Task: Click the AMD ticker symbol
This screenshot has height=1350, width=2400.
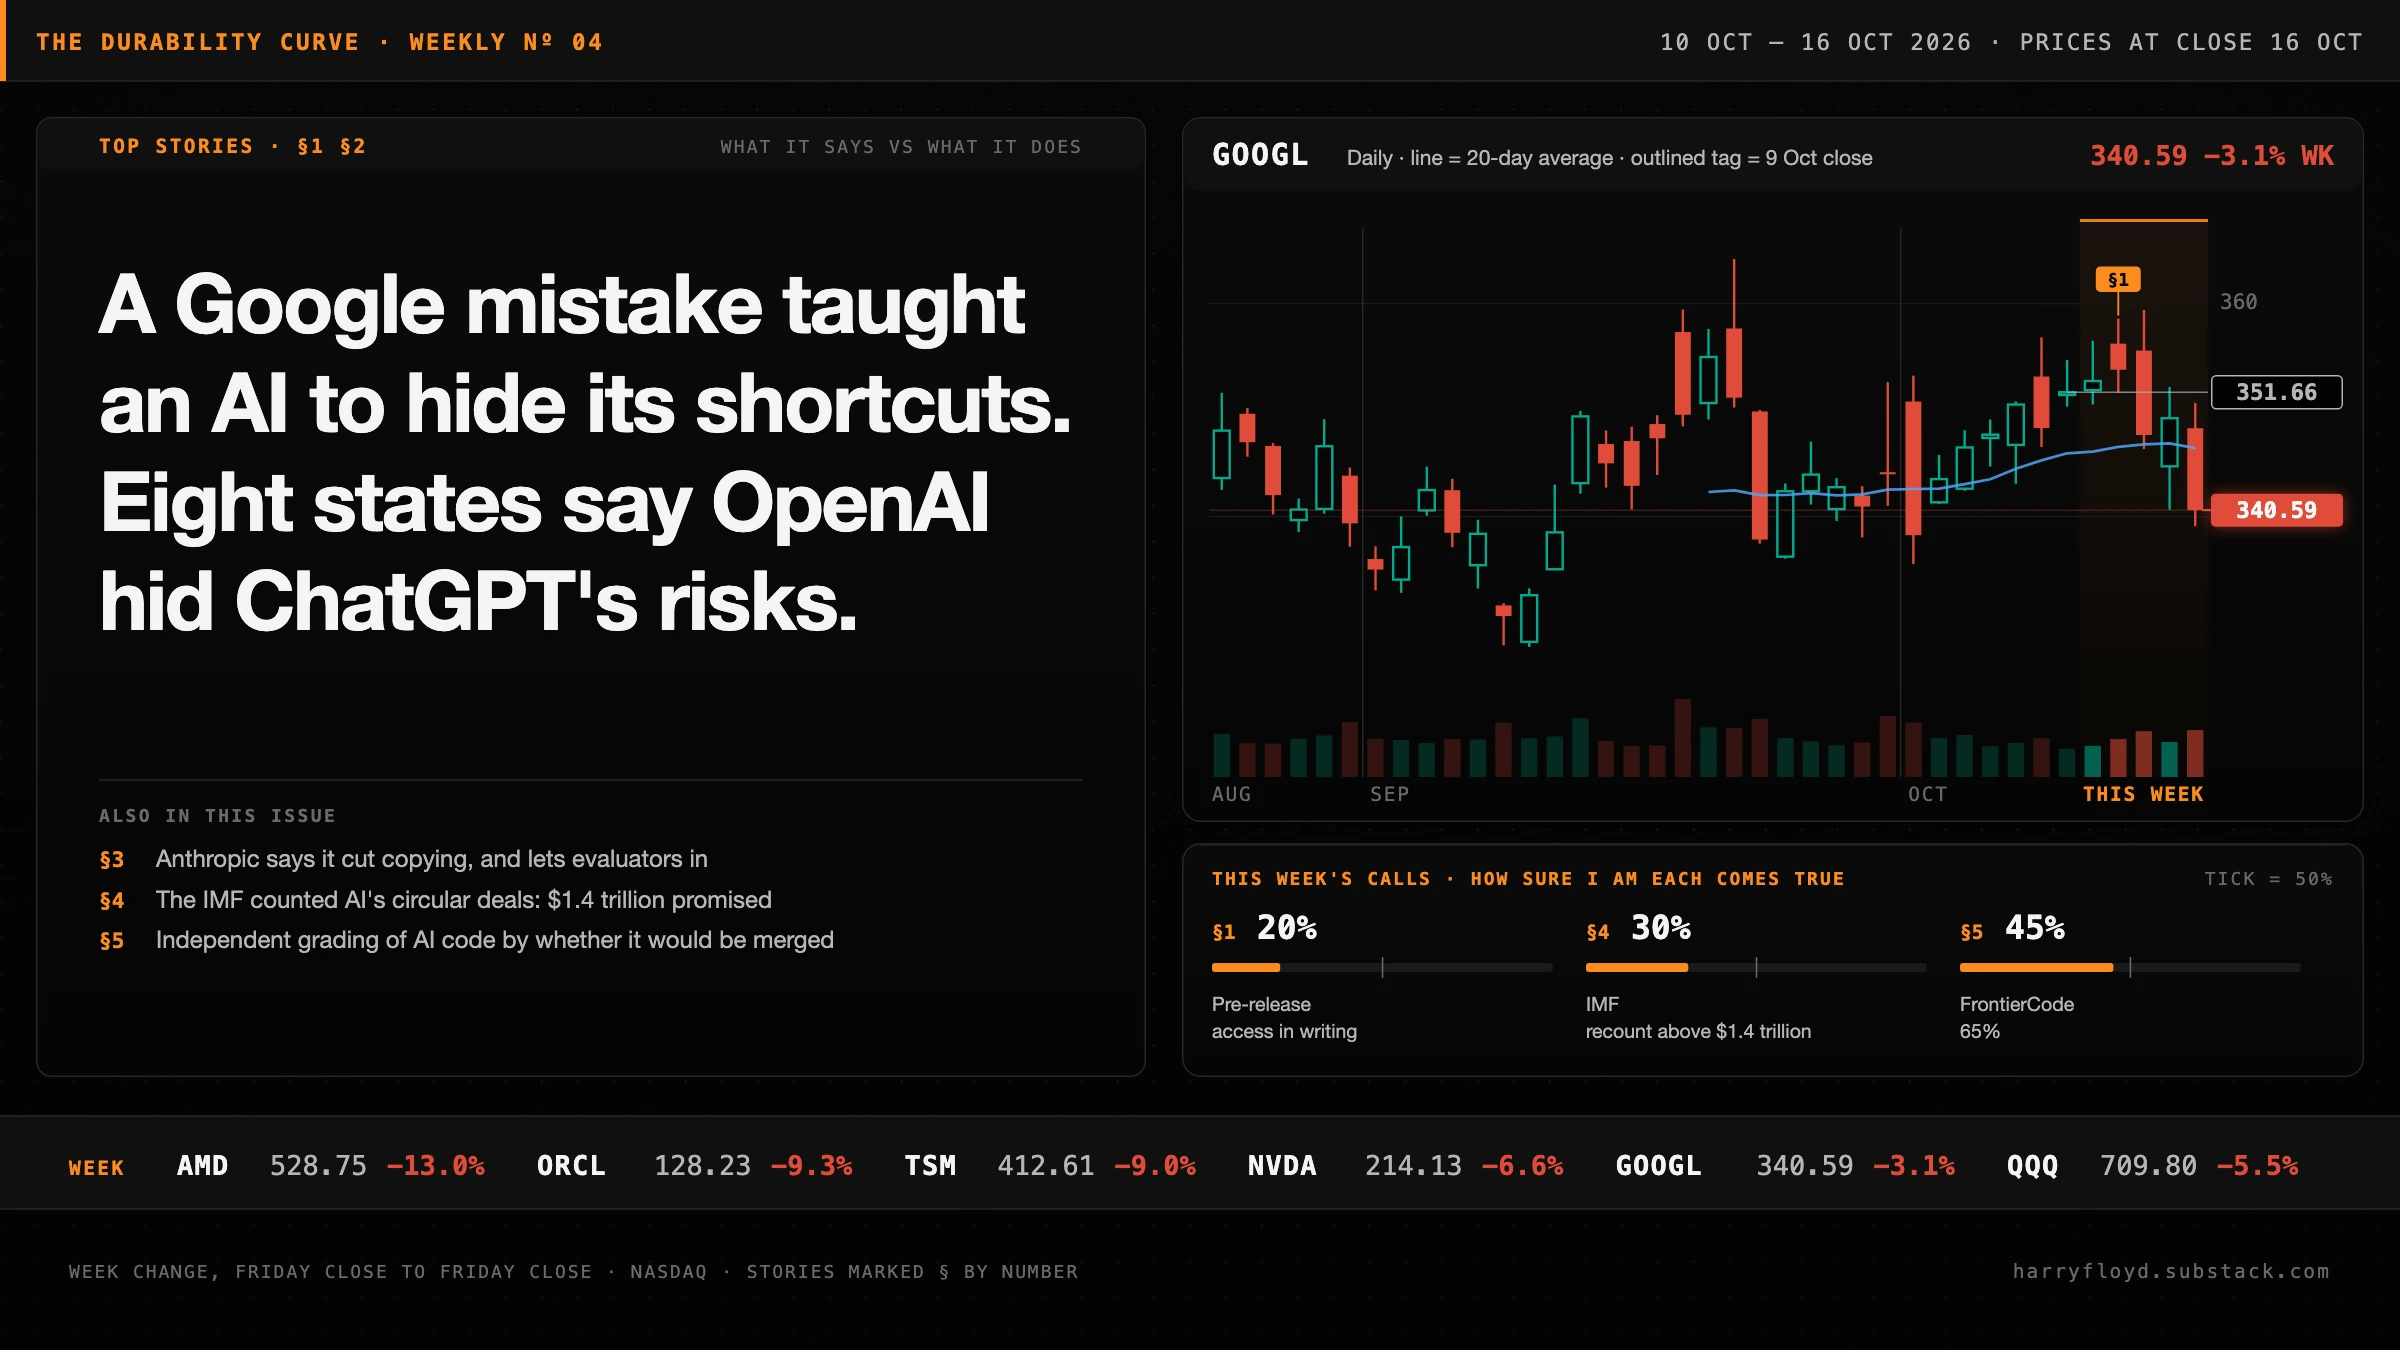Action: click(202, 1166)
